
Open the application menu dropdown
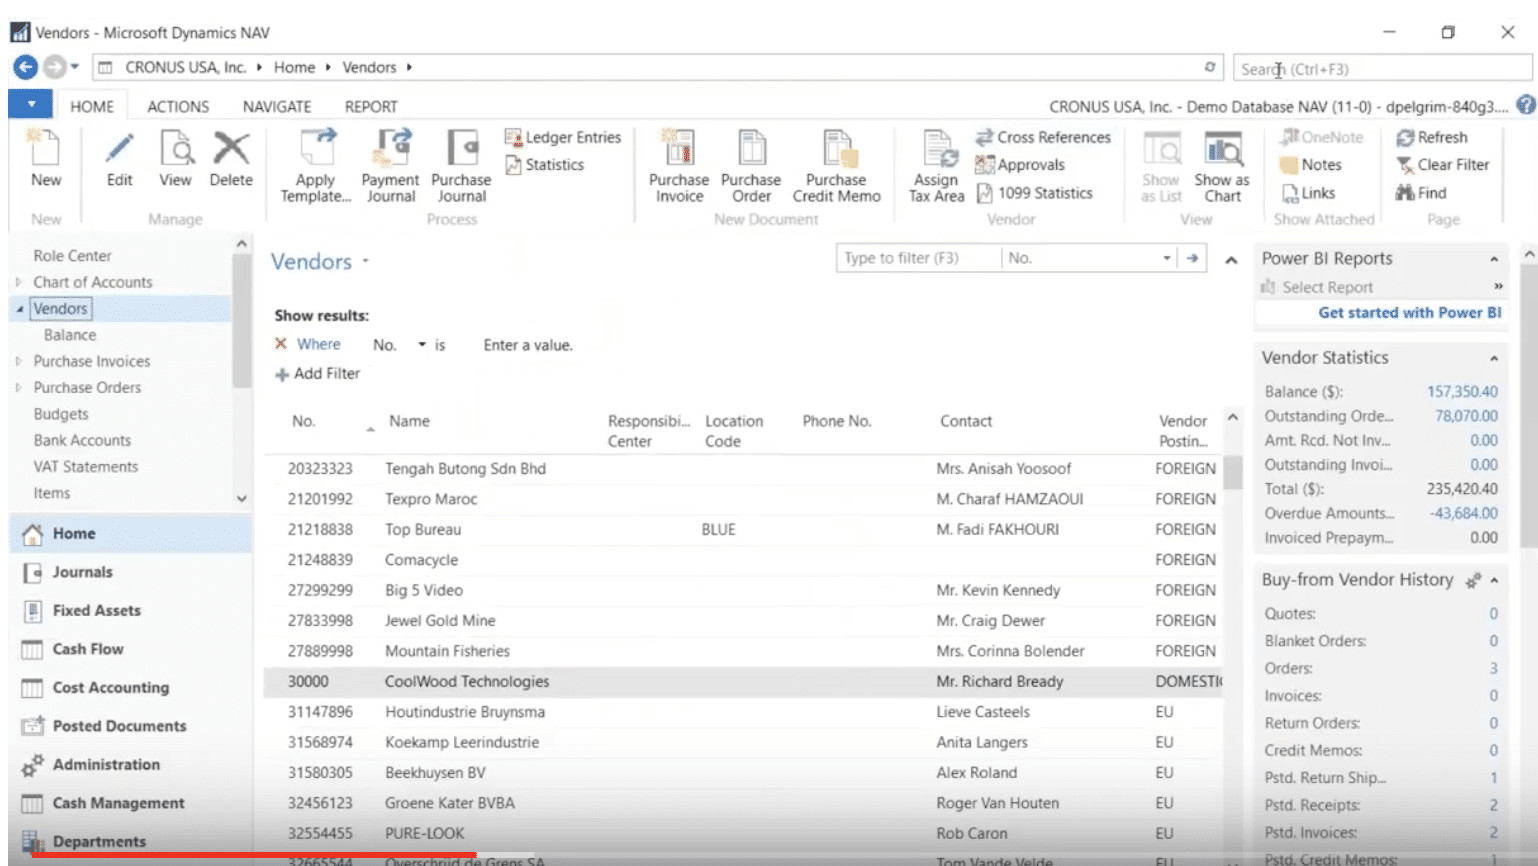(x=31, y=104)
